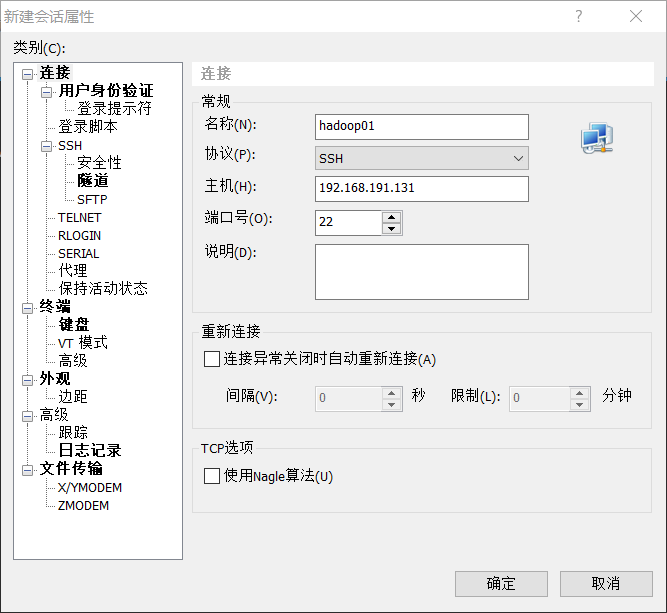This screenshot has height=613, width=667.
Task: Collapse the 高级 category tree node
Action: [x=28, y=416]
